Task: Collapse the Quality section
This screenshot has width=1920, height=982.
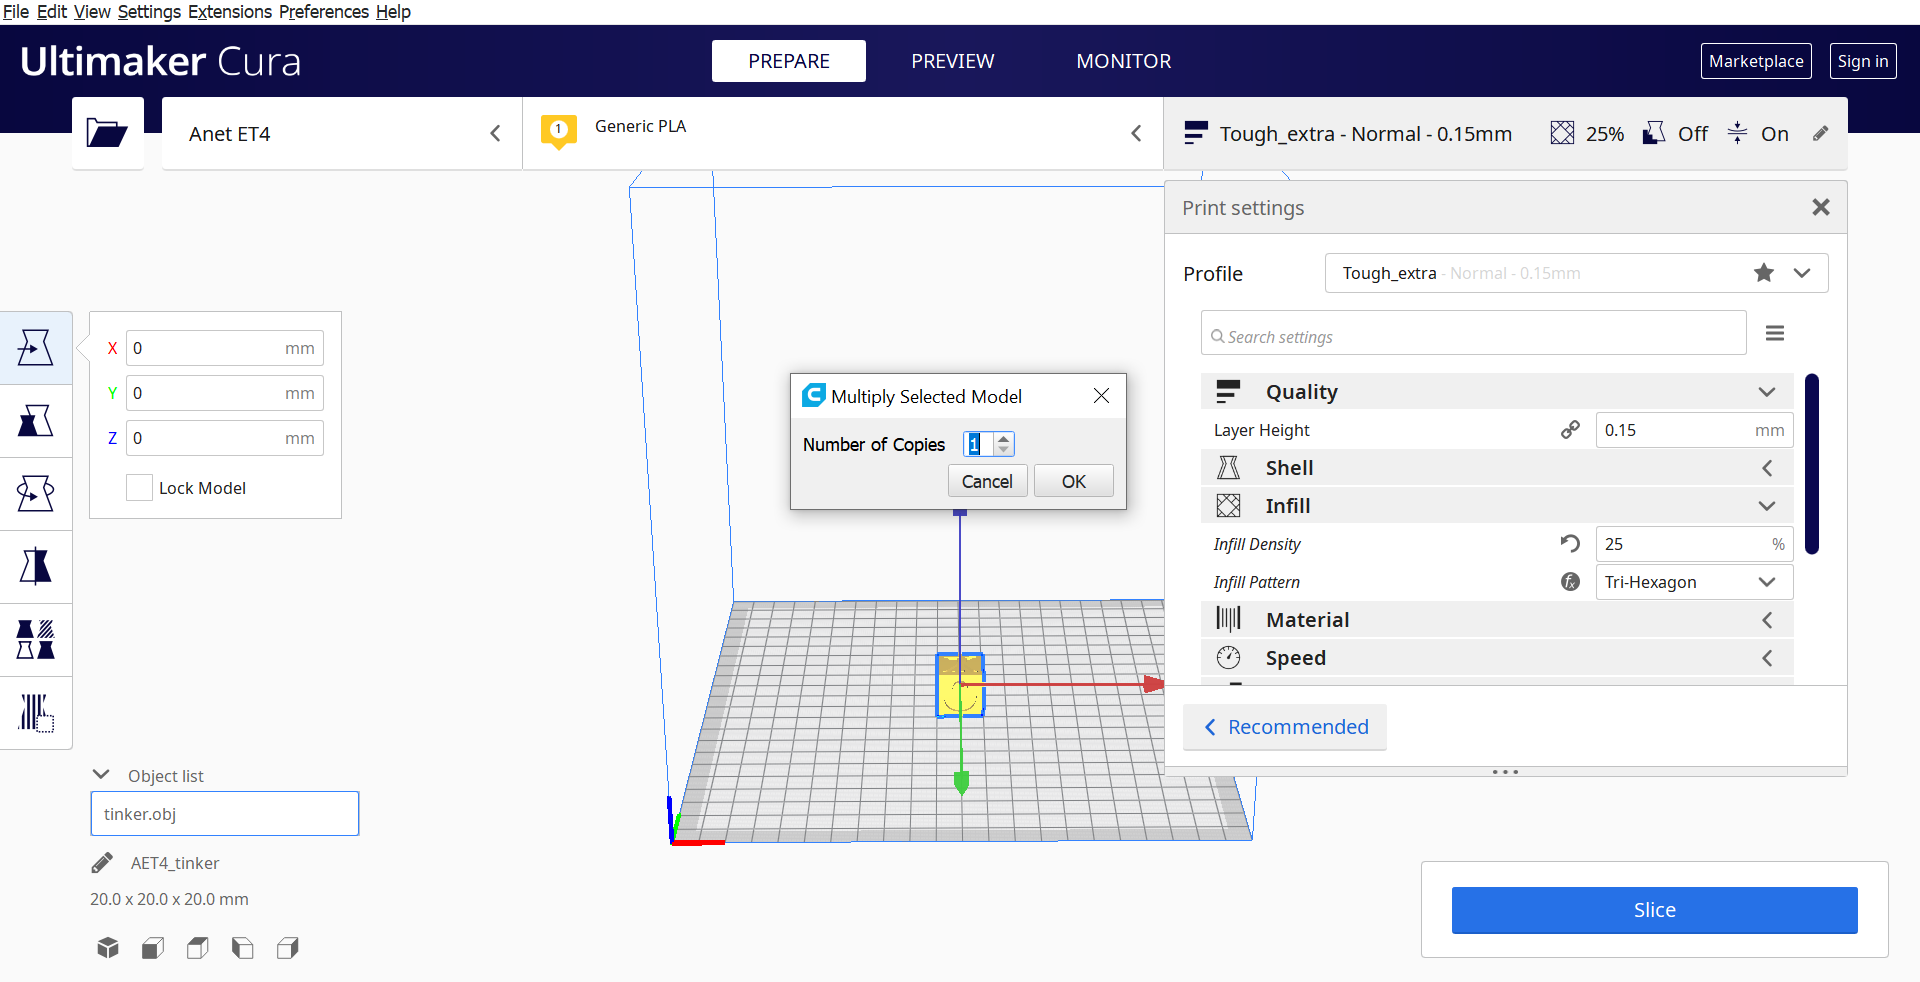Action: coord(1497,392)
